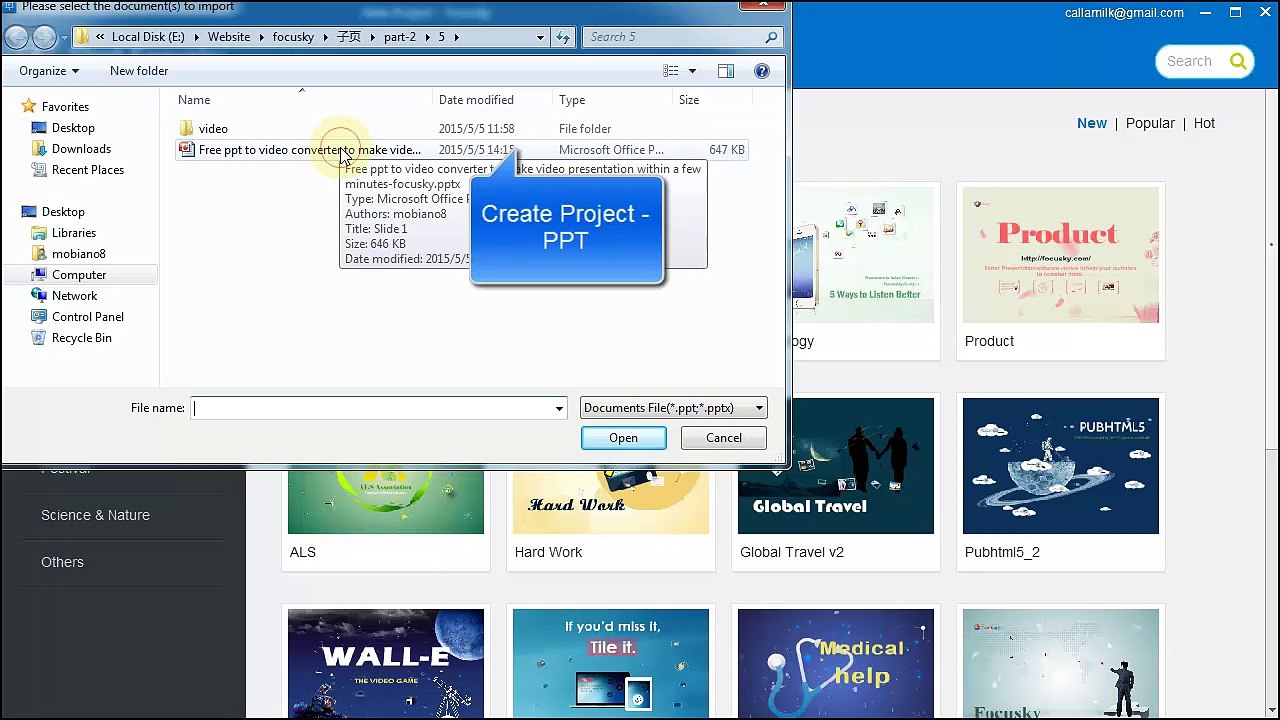Click Website in the address breadcrumb
Screen dimensions: 1280x720
click(229, 37)
